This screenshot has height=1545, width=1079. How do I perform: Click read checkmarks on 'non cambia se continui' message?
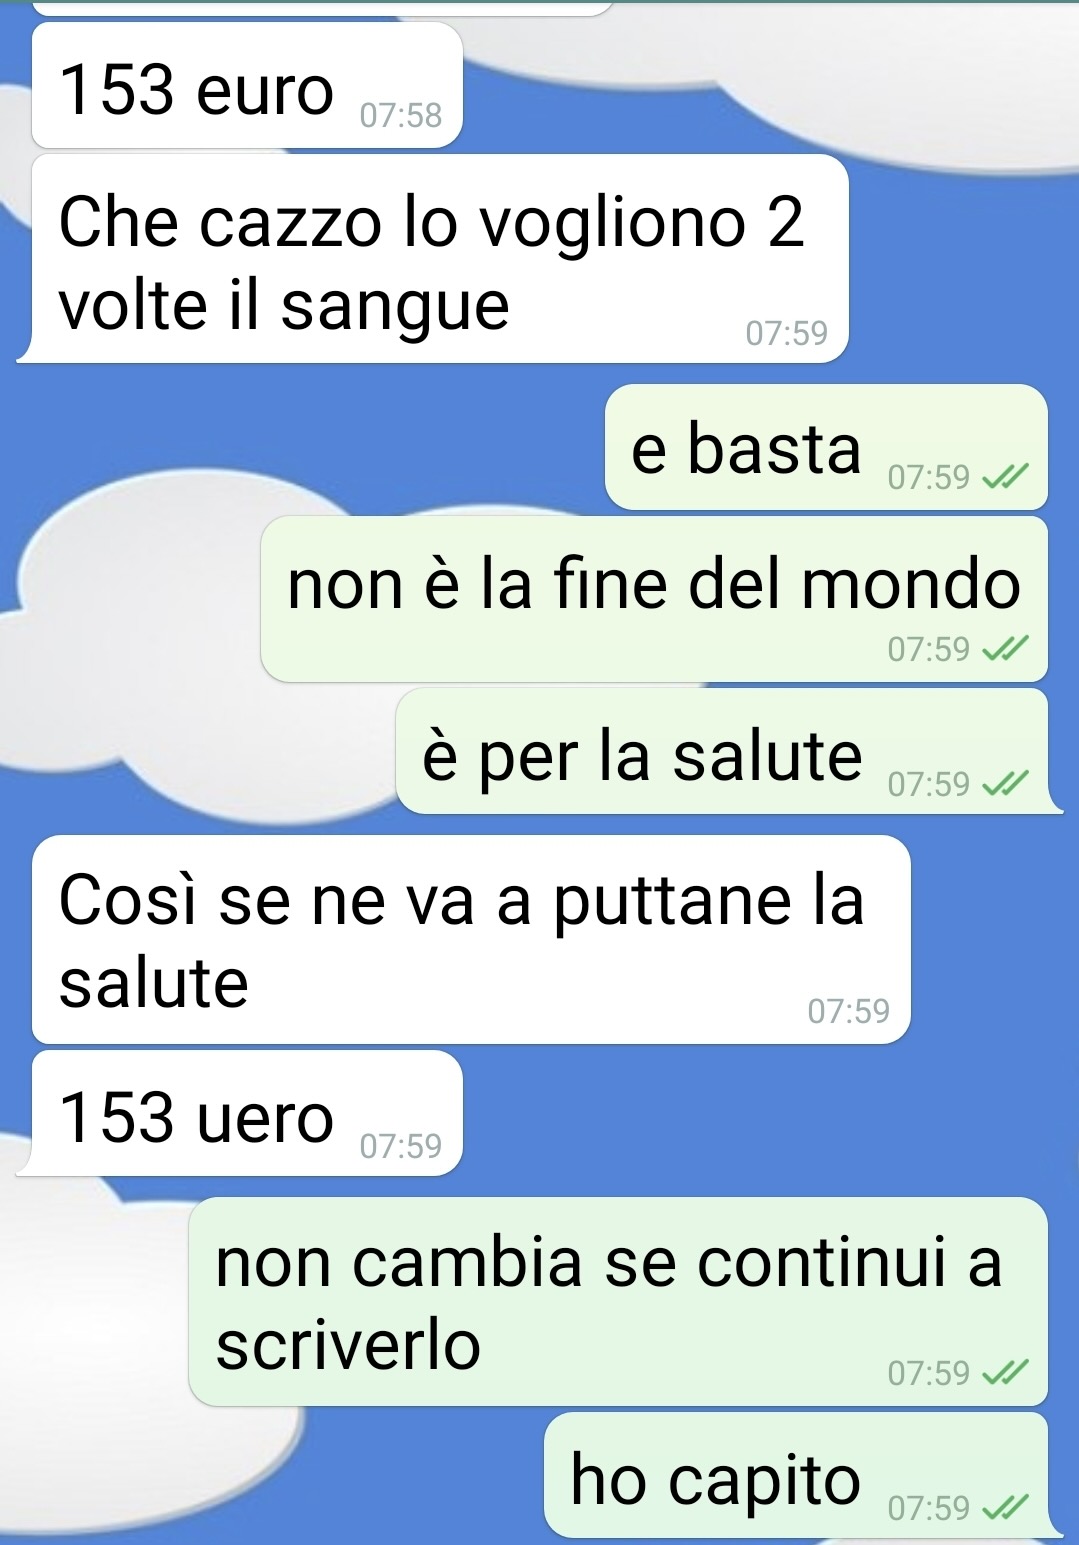(x=1004, y=1374)
